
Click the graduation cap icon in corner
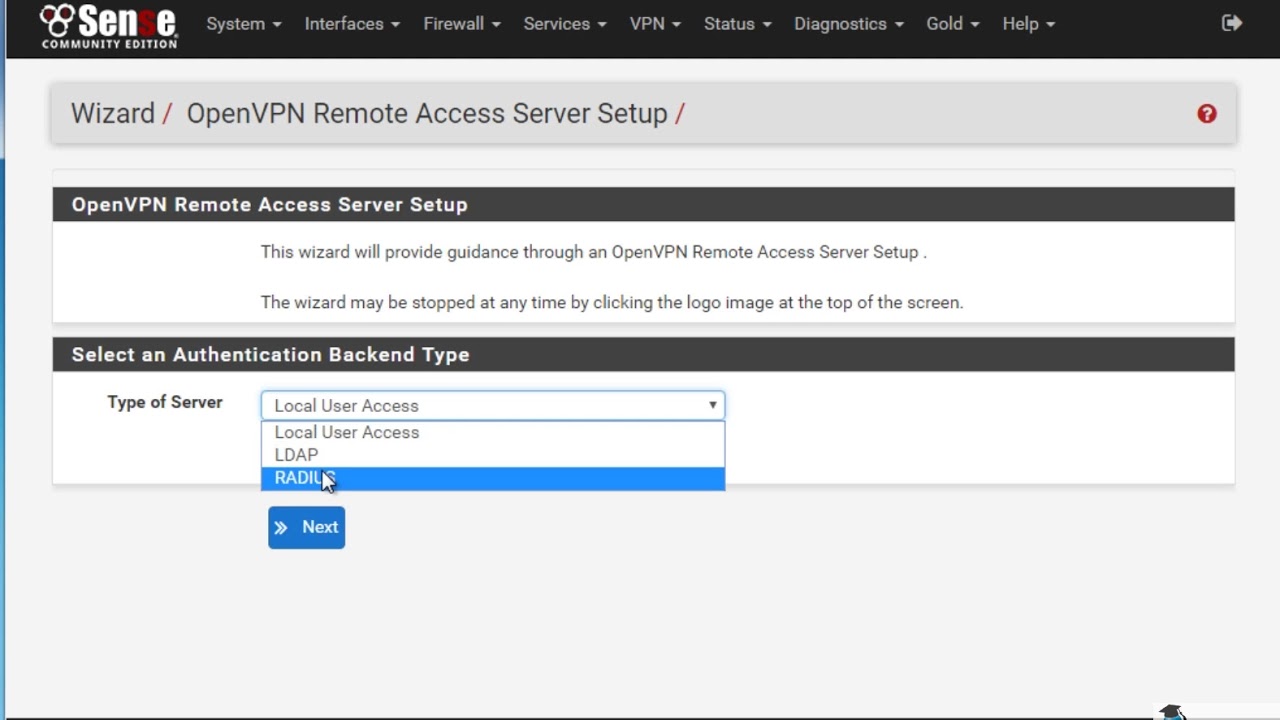coord(1171,712)
